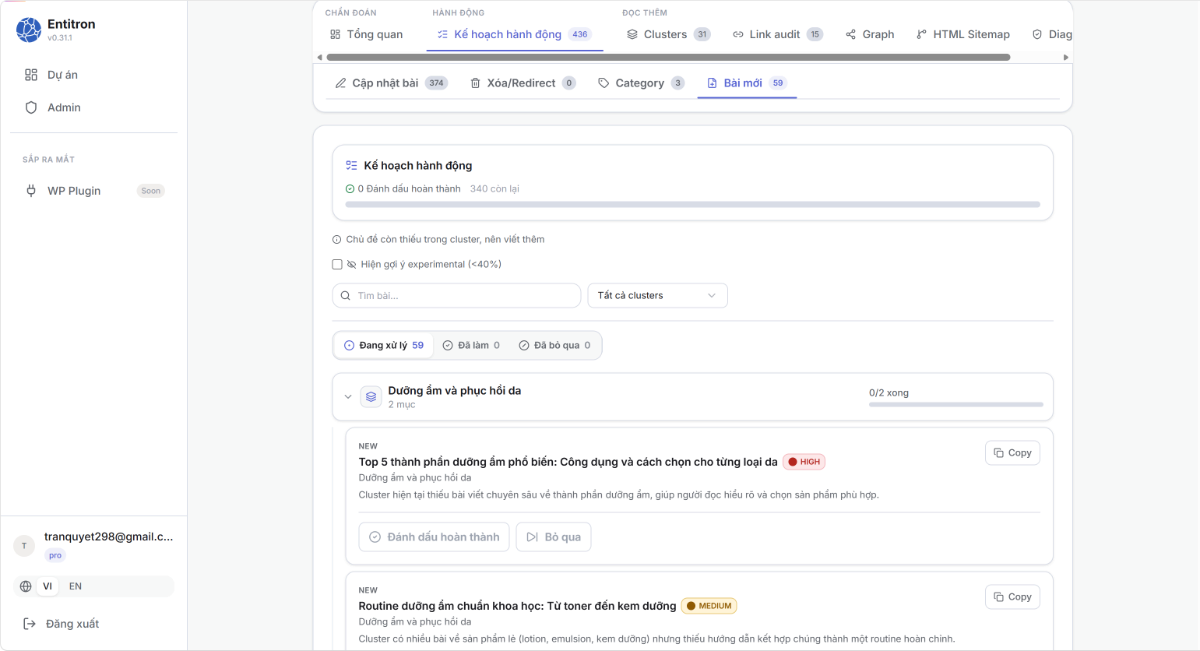1200x651 pixels.
Task: Click the horizontal scrollbar under the tabs
Action: (x=670, y=57)
